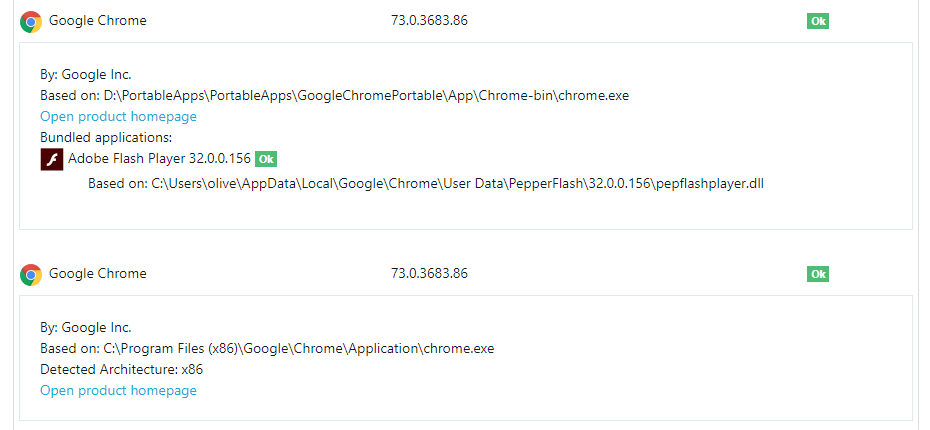Click the Adobe Flash Player icon
This screenshot has height=430, width=930.
[52, 160]
